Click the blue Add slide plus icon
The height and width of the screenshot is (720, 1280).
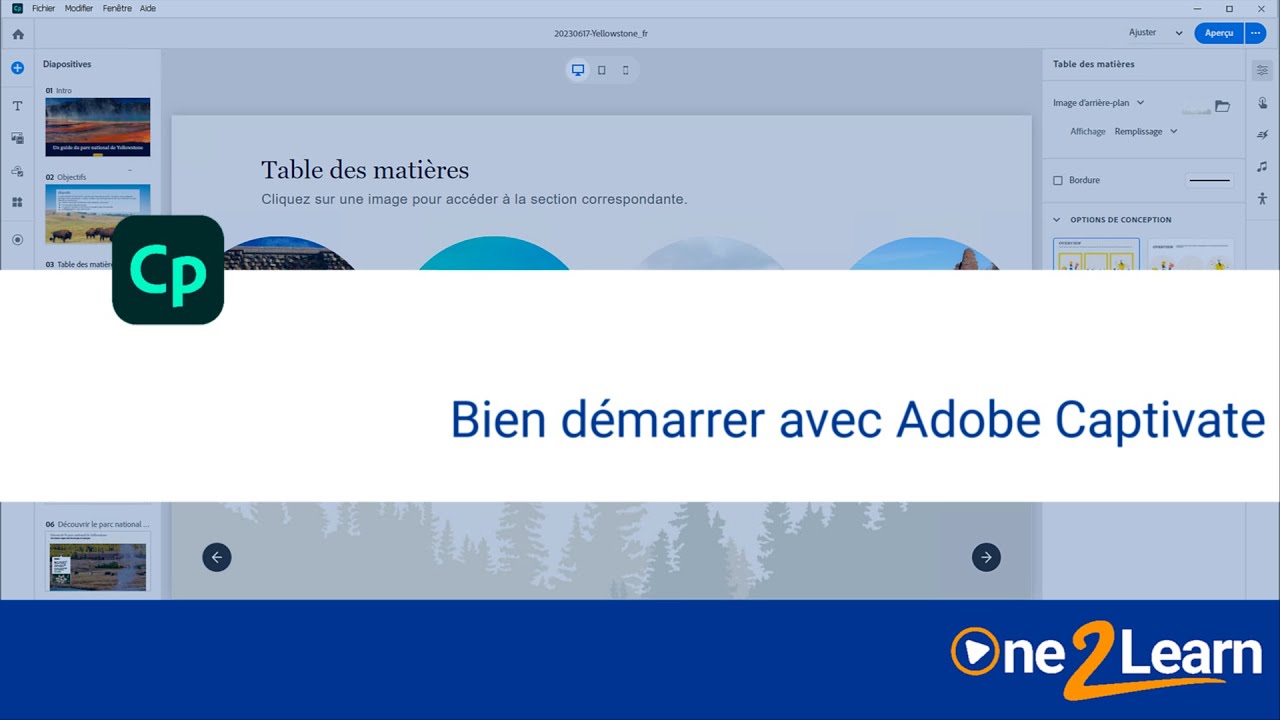[17, 68]
